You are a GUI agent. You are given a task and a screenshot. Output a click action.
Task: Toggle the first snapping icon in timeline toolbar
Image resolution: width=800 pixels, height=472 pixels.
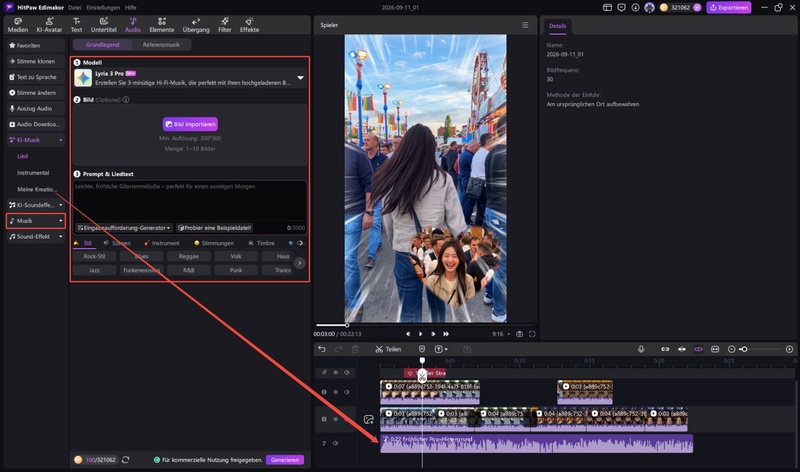(x=665, y=349)
